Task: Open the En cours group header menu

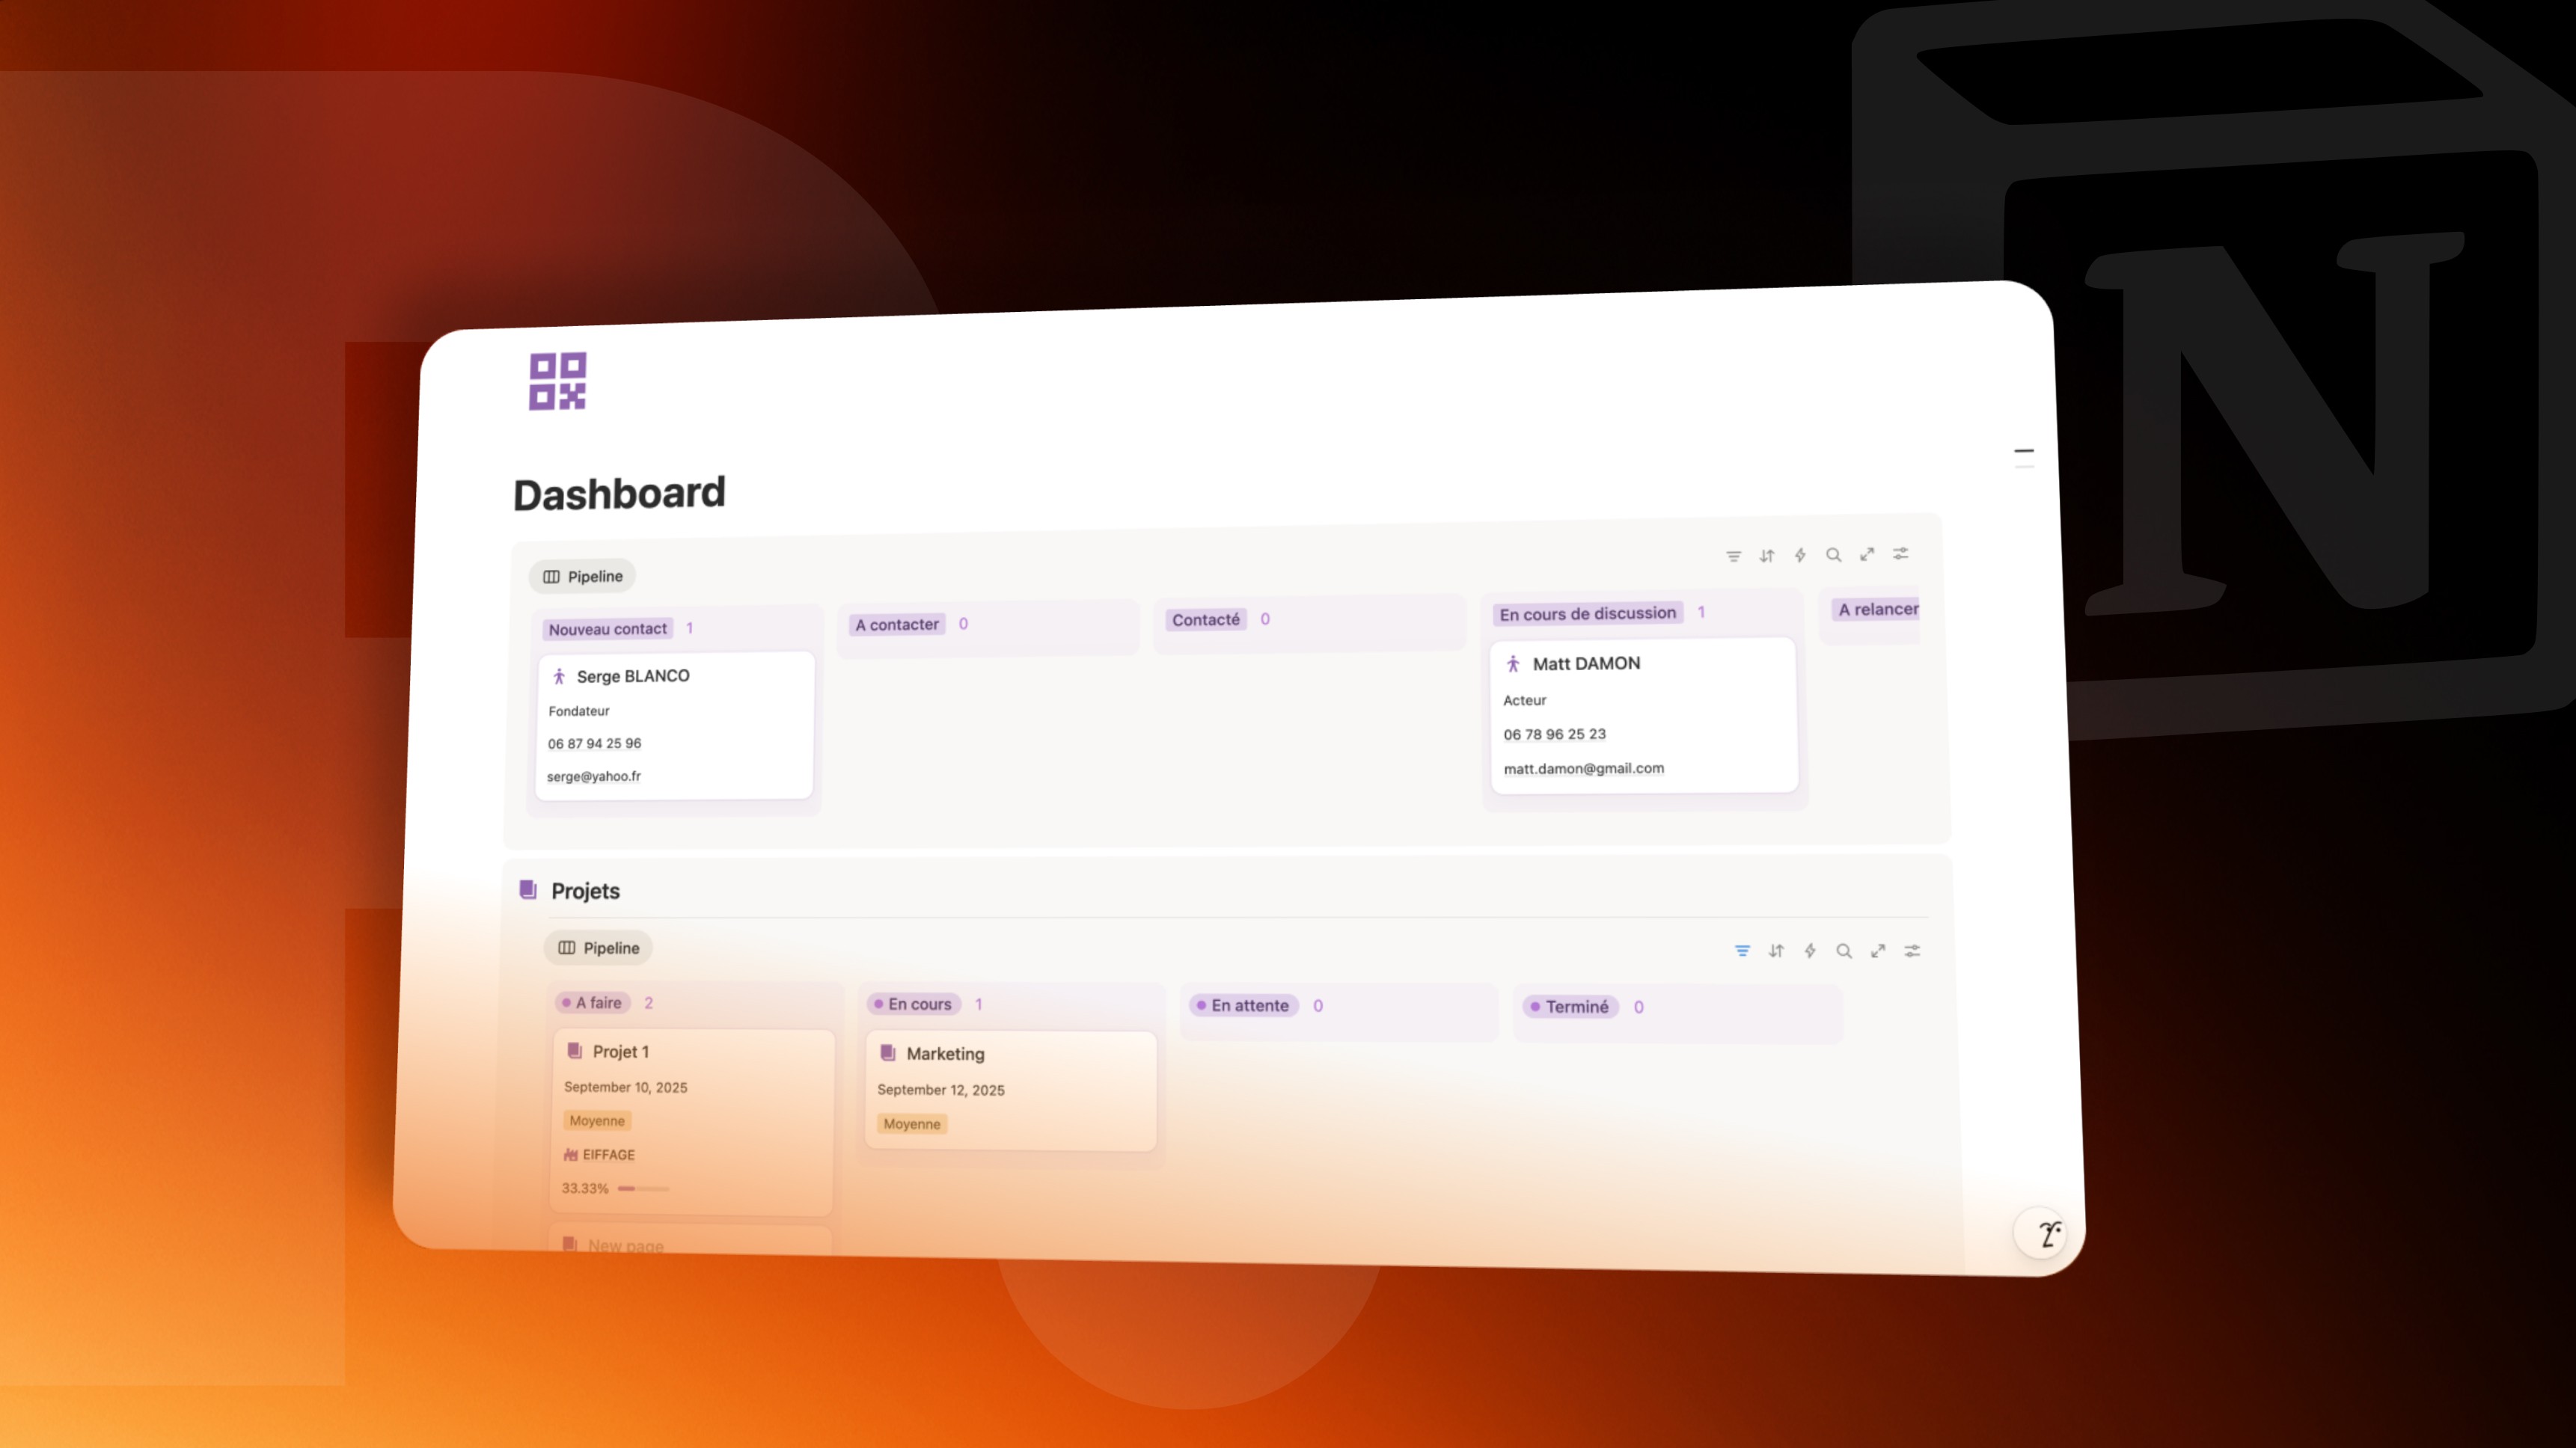Action: [919, 1004]
